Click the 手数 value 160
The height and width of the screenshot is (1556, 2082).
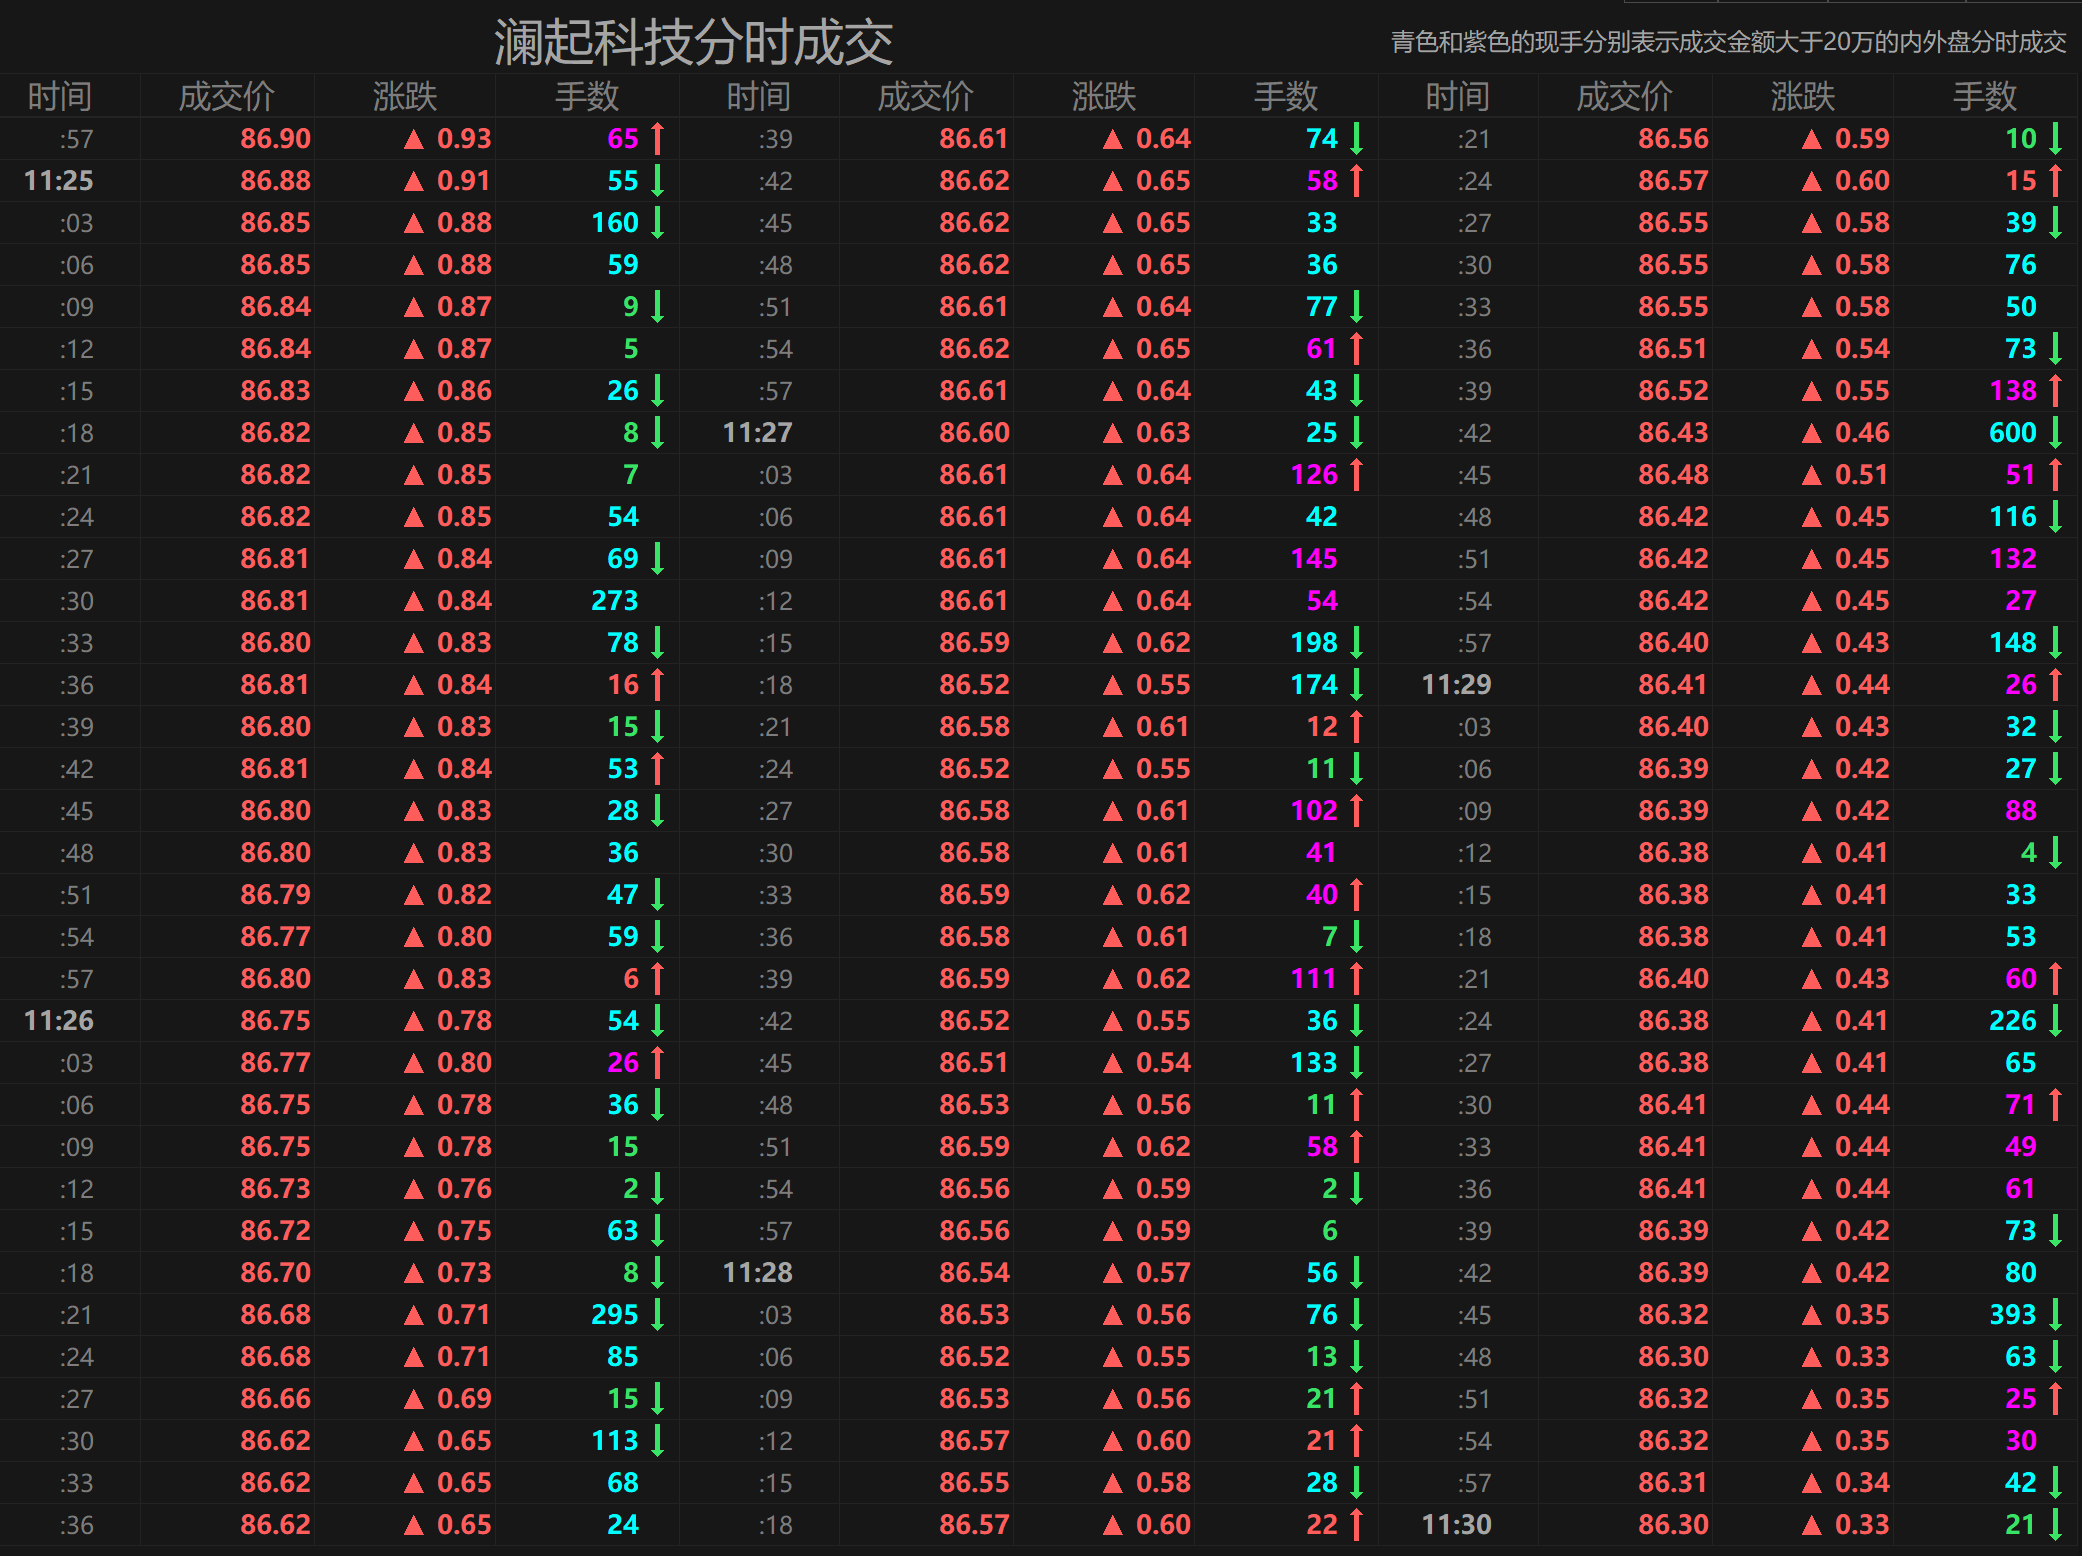(615, 223)
